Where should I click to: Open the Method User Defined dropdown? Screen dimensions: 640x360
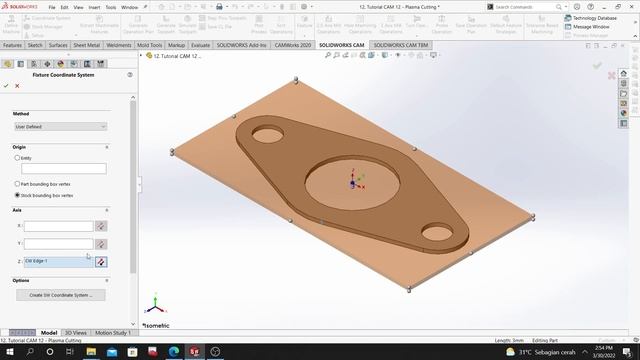(x=60, y=127)
